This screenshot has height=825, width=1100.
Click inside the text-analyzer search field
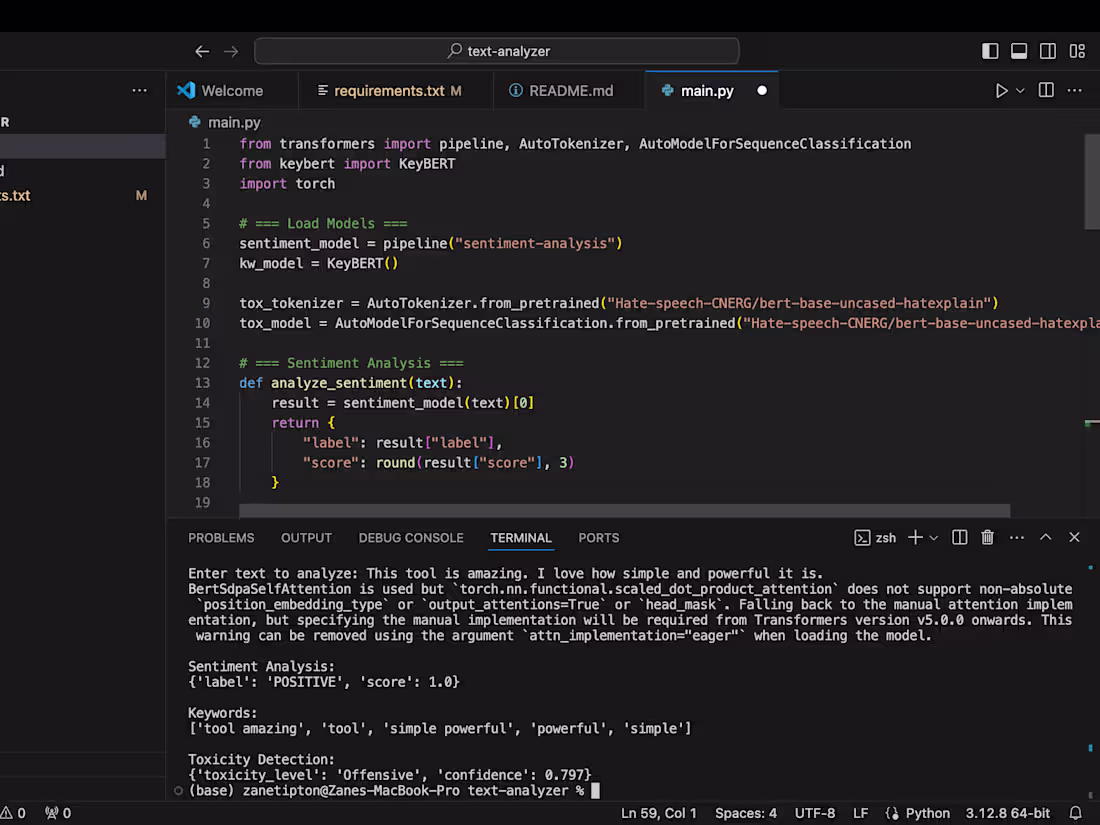pyautogui.click(x=495, y=50)
